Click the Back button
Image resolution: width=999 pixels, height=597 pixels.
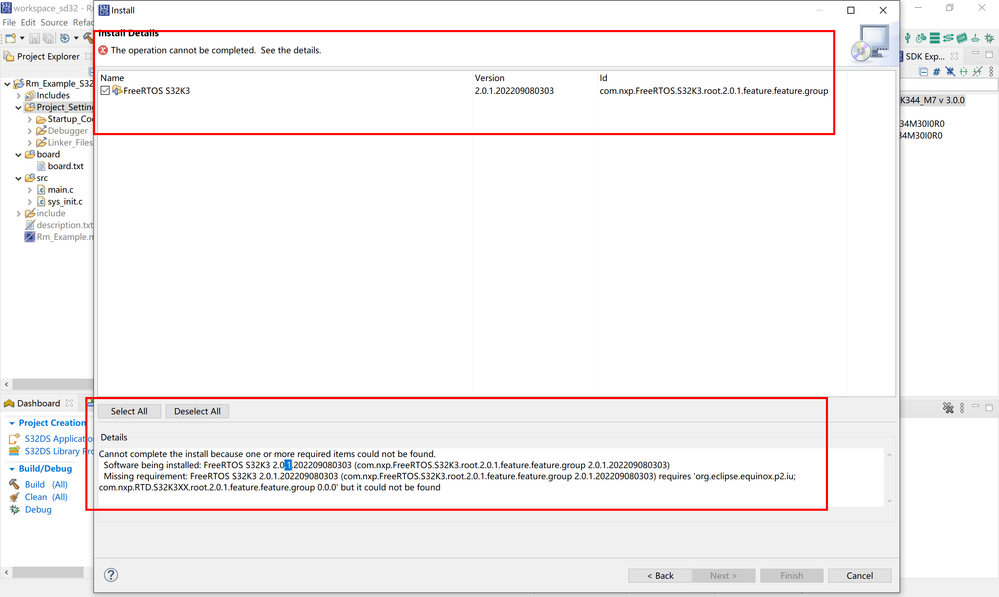click(660, 575)
